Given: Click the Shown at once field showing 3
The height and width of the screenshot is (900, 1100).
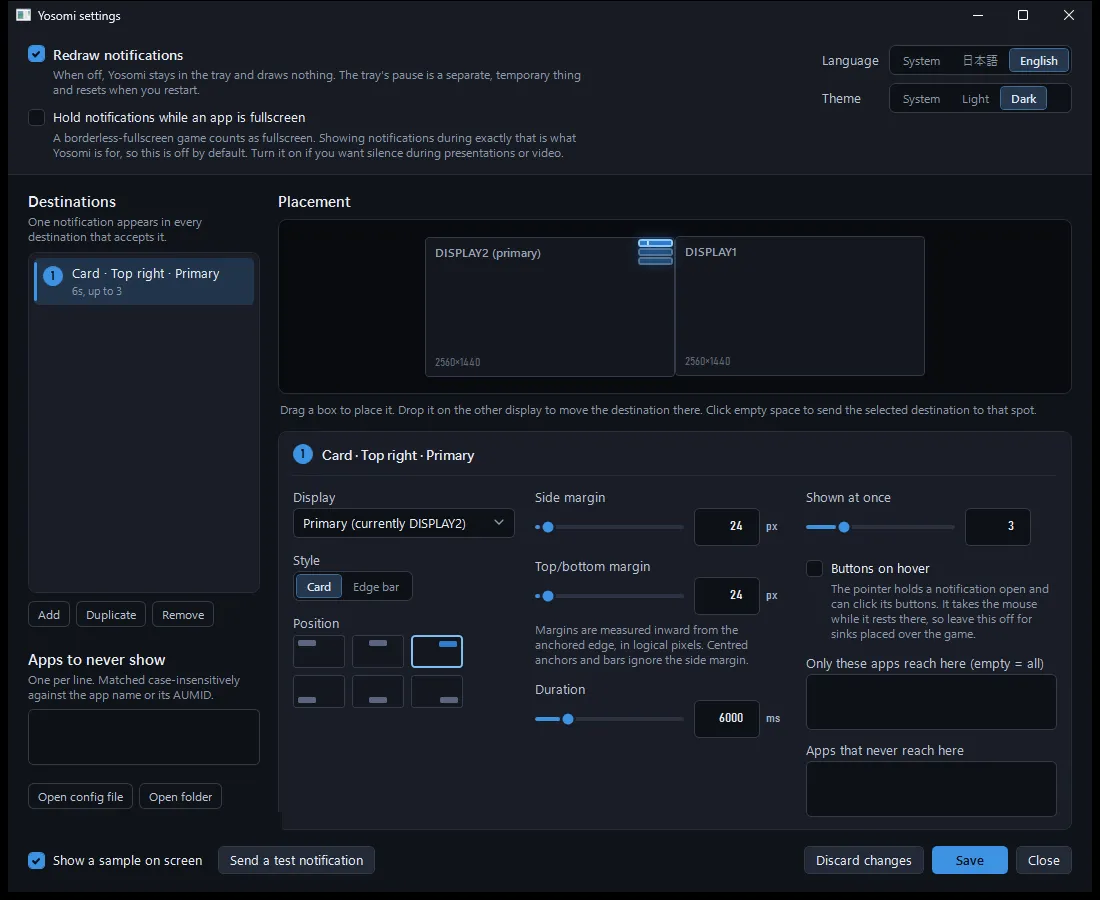Looking at the screenshot, I should (998, 526).
